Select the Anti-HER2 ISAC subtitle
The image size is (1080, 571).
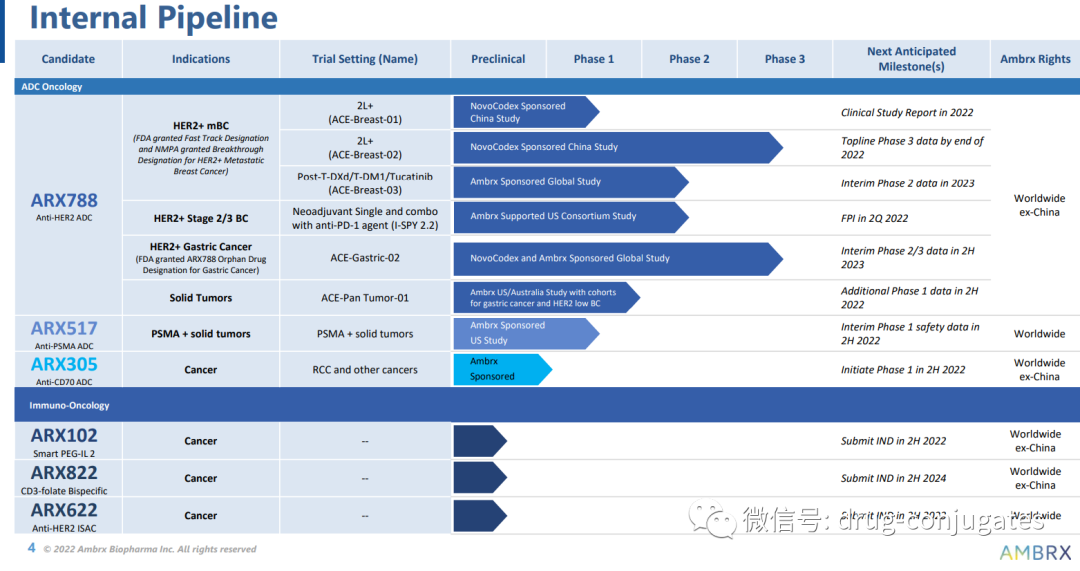(64, 528)
